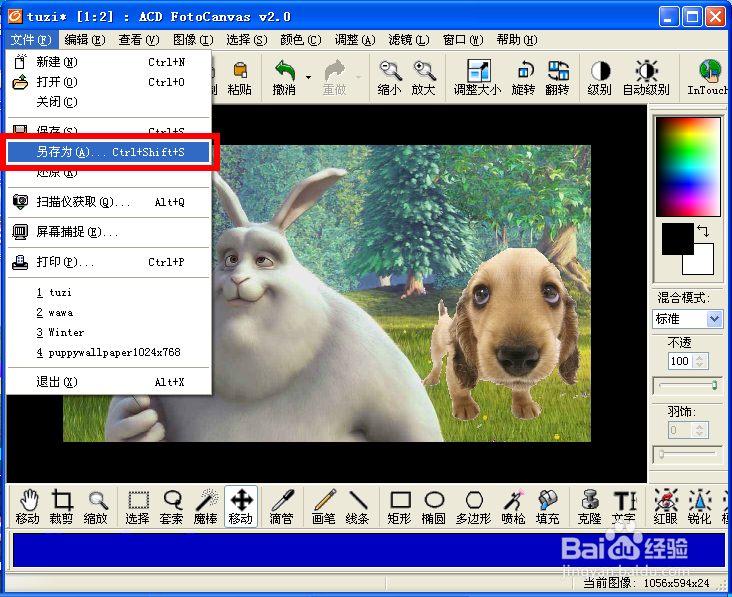Click the Undo (撤消) arrow icon
Image resolution: width=732 pixels, height=597 pixels.
pos(284,78)
